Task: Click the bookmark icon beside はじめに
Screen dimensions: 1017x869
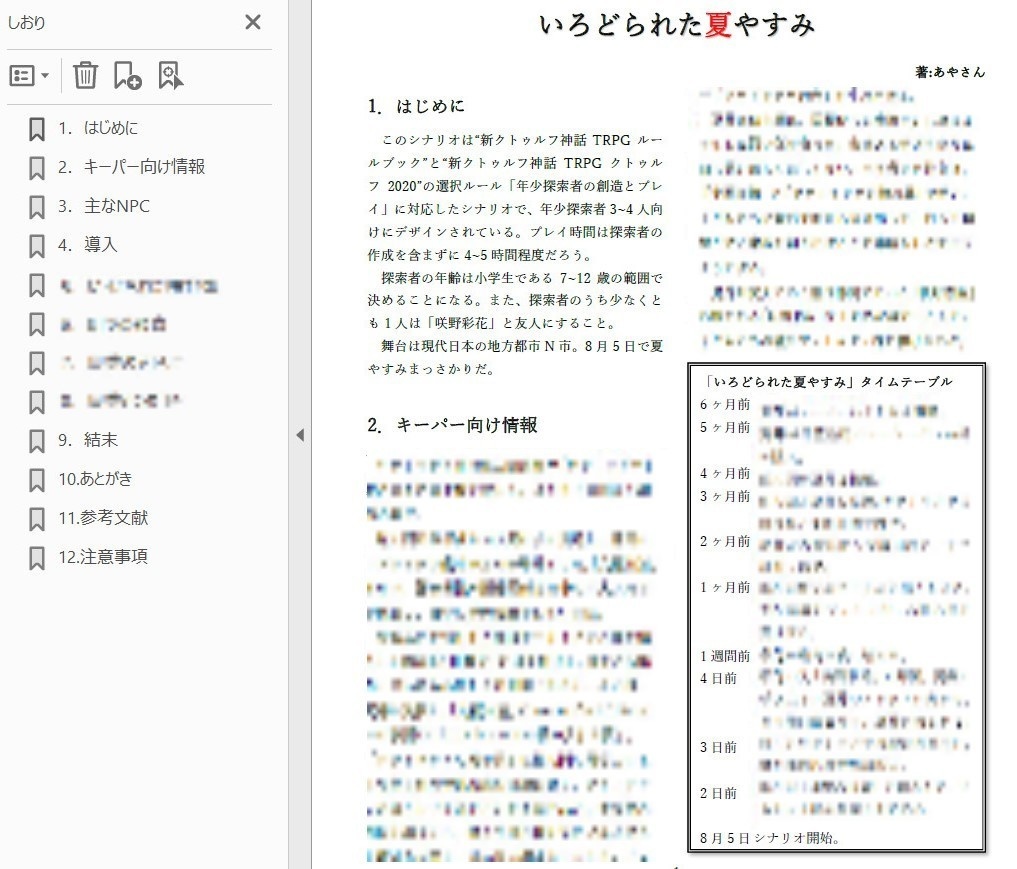Action: point(37,128)
